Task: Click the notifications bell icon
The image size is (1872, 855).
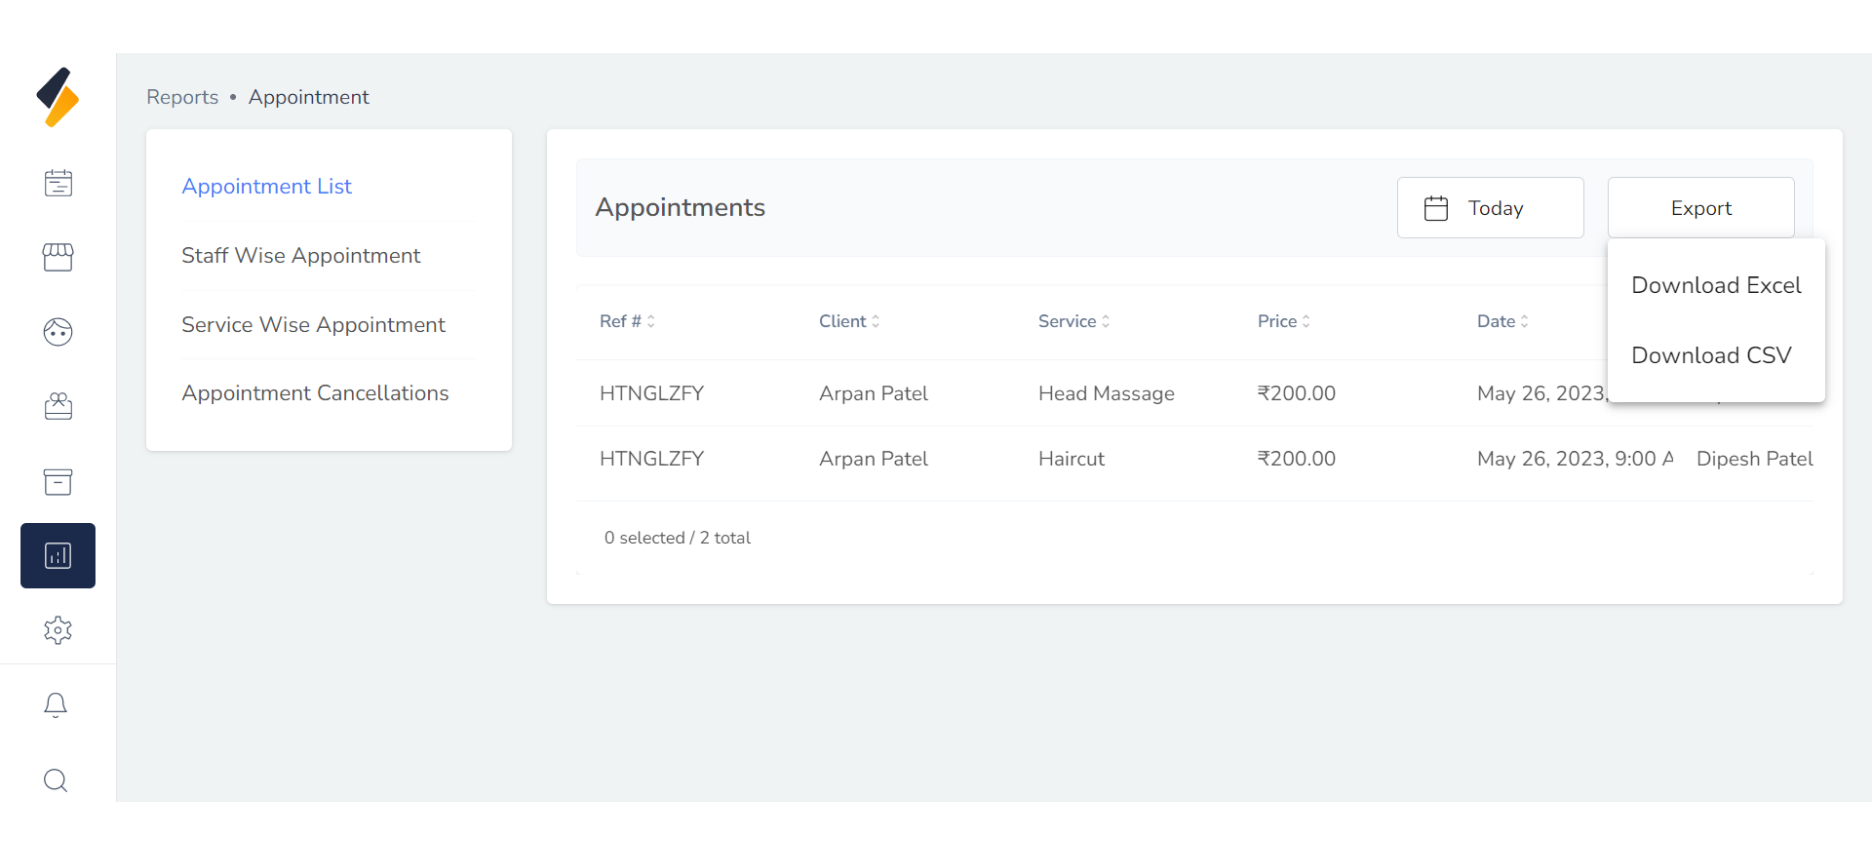Action: [x=56, y=705]
